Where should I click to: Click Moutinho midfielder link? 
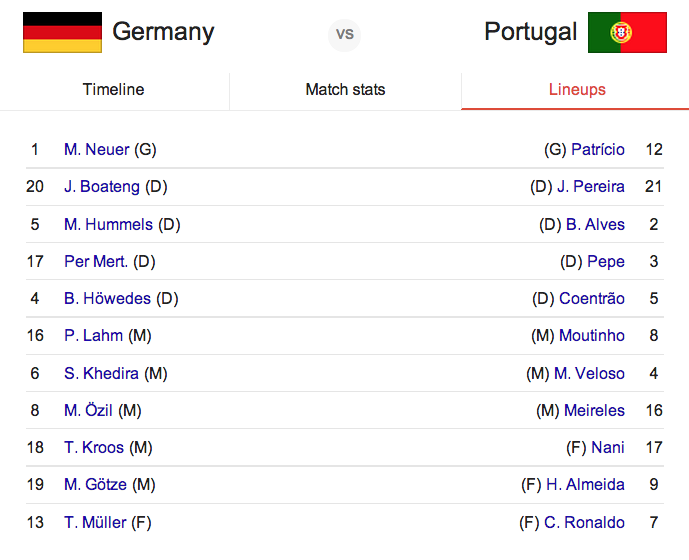point(592,336)
